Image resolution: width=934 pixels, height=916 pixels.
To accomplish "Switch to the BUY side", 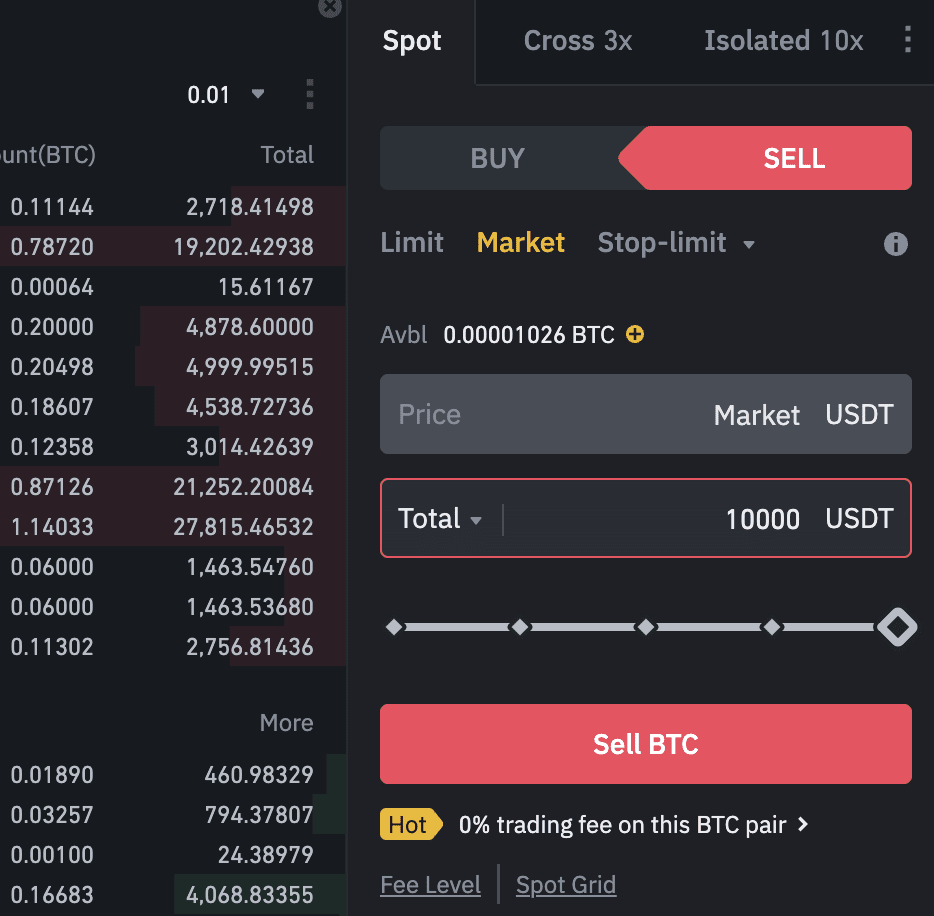I will point(497,158).
